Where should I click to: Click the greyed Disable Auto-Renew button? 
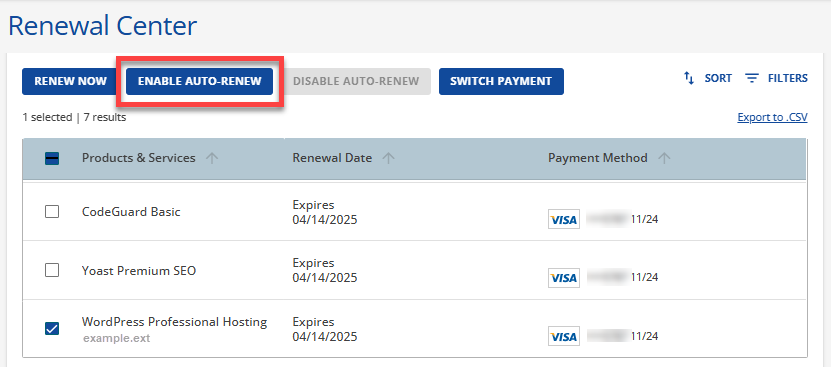[356, 81]
